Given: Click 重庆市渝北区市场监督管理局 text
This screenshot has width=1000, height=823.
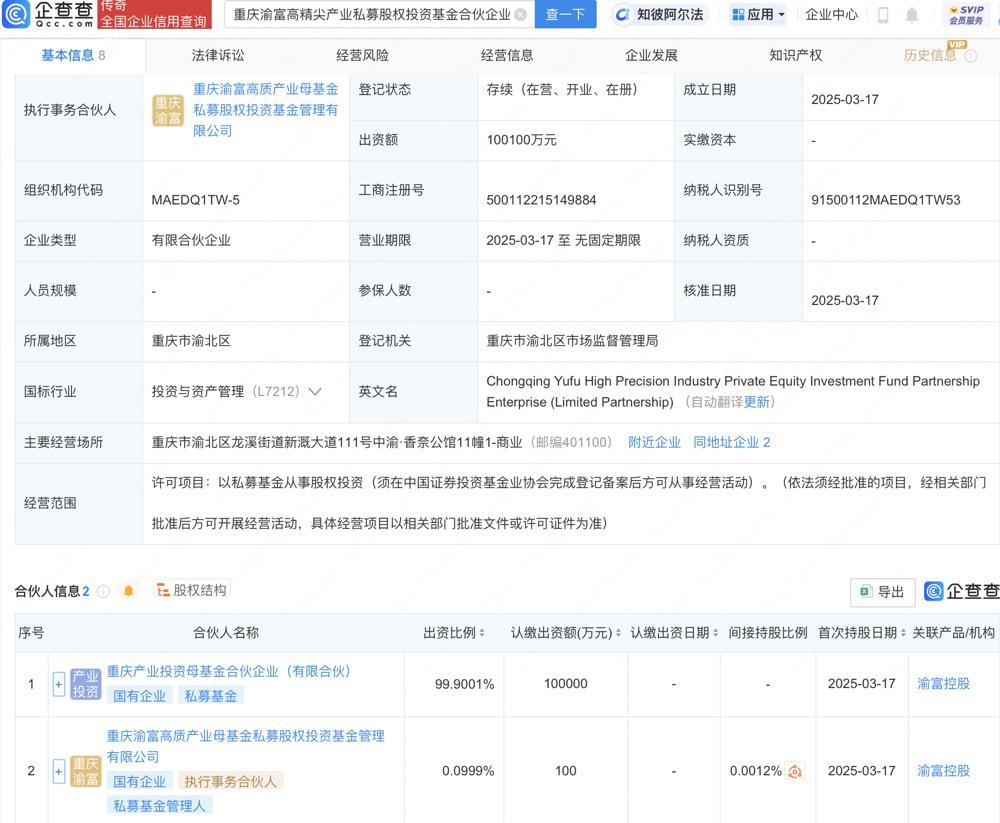Looking at the screenshot, I should [x=572, y=341].
